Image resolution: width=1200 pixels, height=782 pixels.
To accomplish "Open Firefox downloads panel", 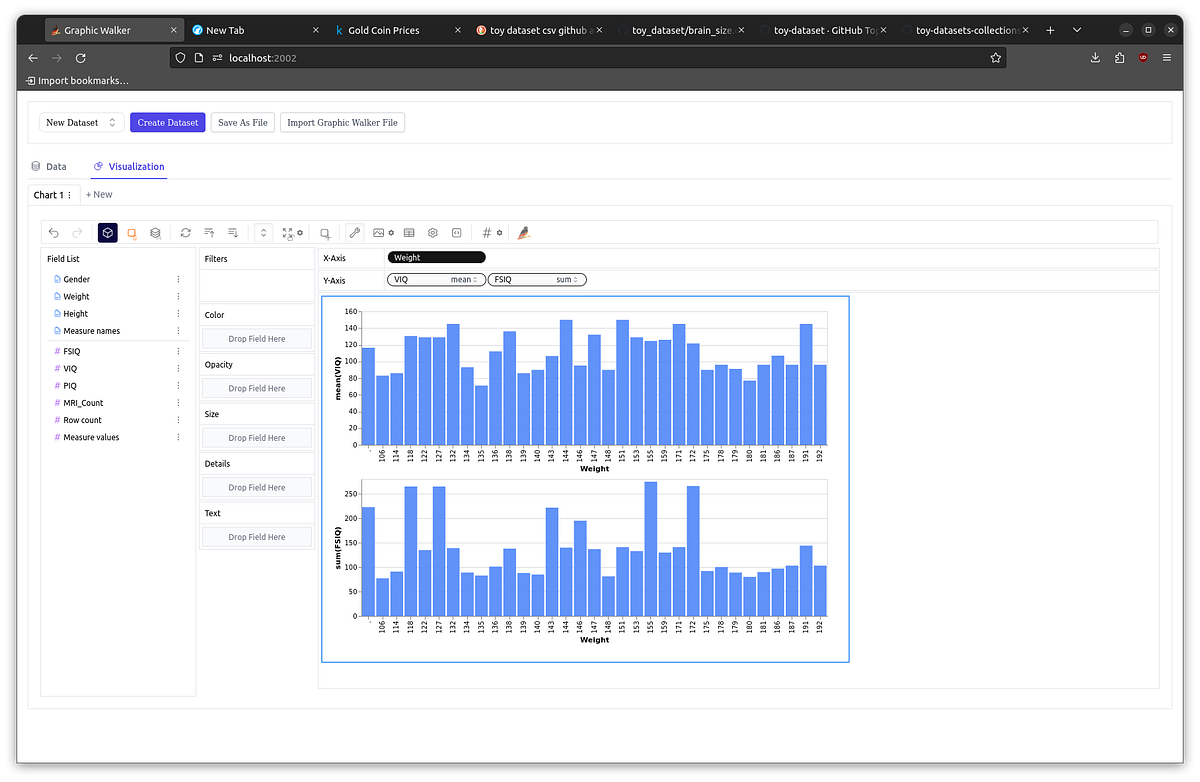I will coord(1095,58).
